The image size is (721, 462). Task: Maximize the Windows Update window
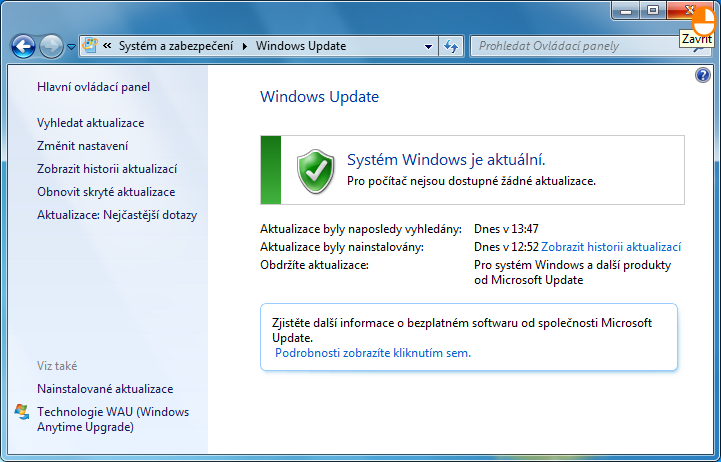pyautogui.click(x=652, y=11)
